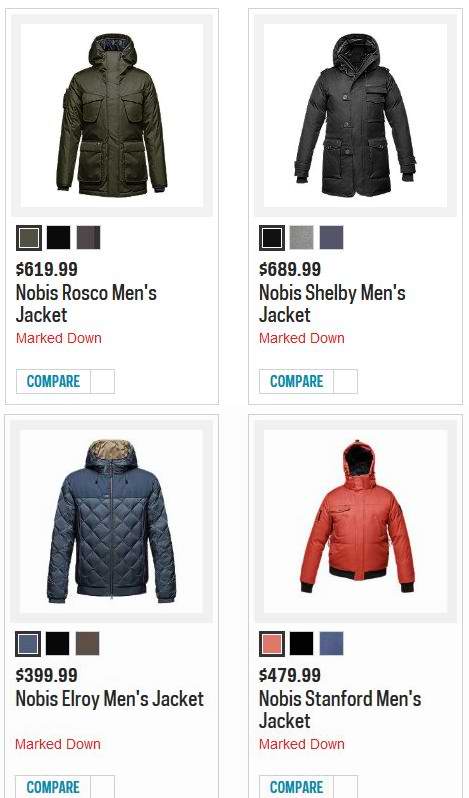Enable compare checkbox for Nobis Shelby jacket
The image size is (469, 798).
click(345, 381)
